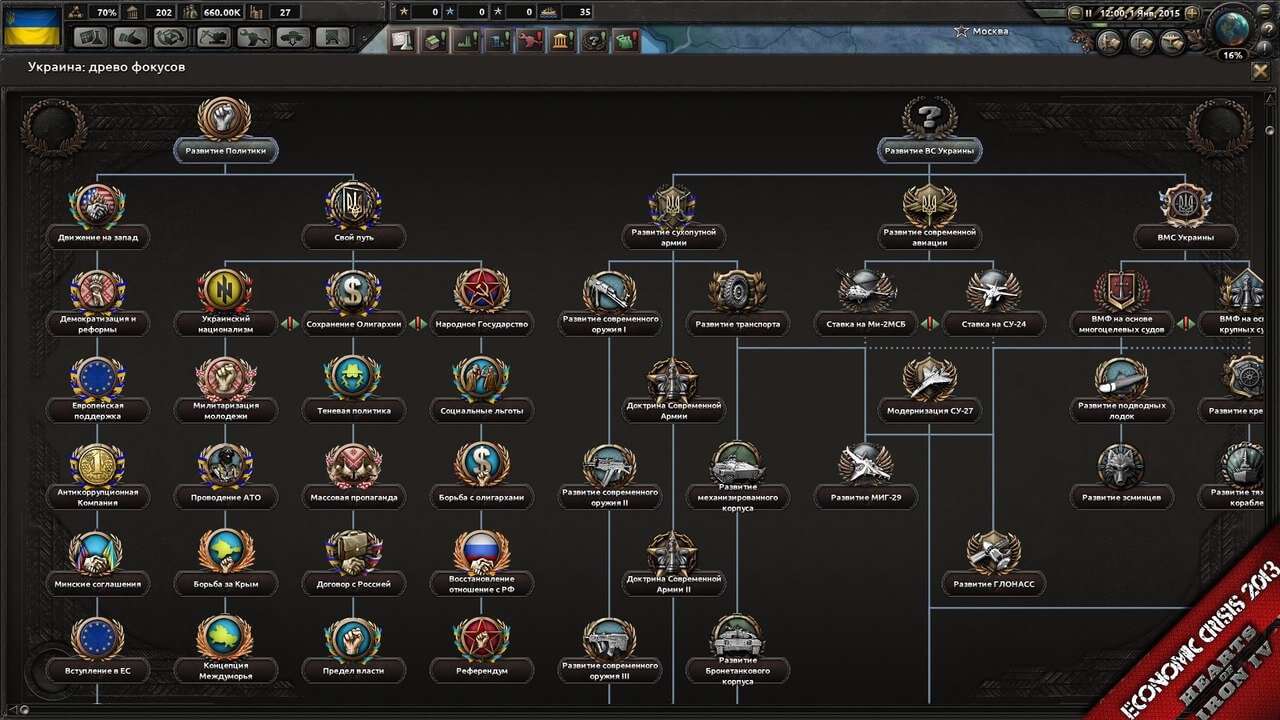Increase game speed with plus button
The image size is (1280, 720).
click(1194, 13)
